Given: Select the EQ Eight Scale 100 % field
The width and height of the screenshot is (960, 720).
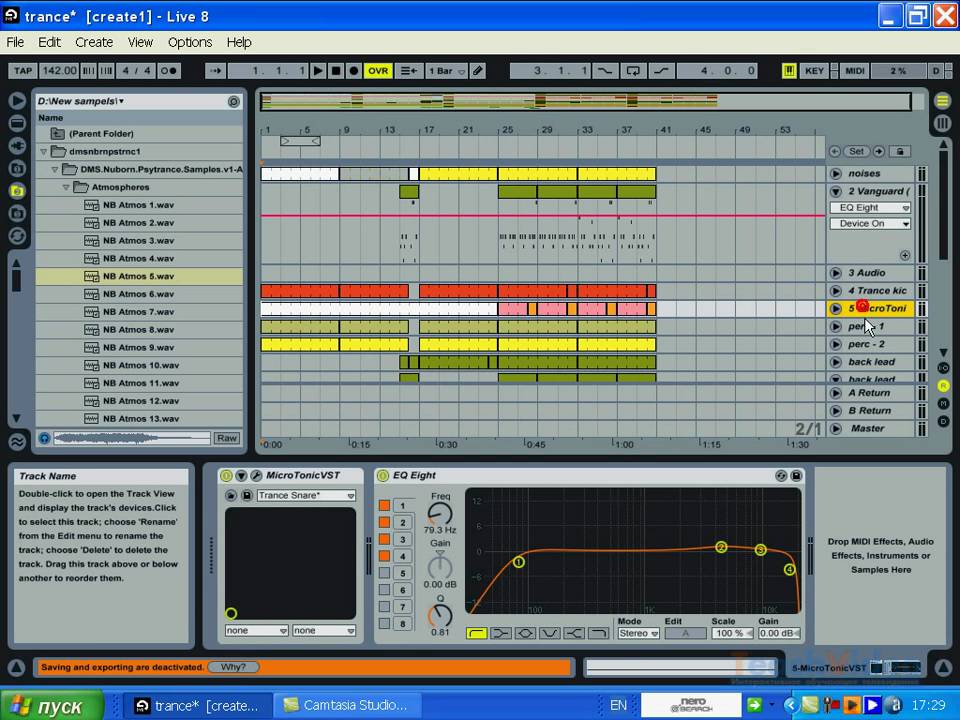Looking at the screenshot, I should tap(732, 634).
